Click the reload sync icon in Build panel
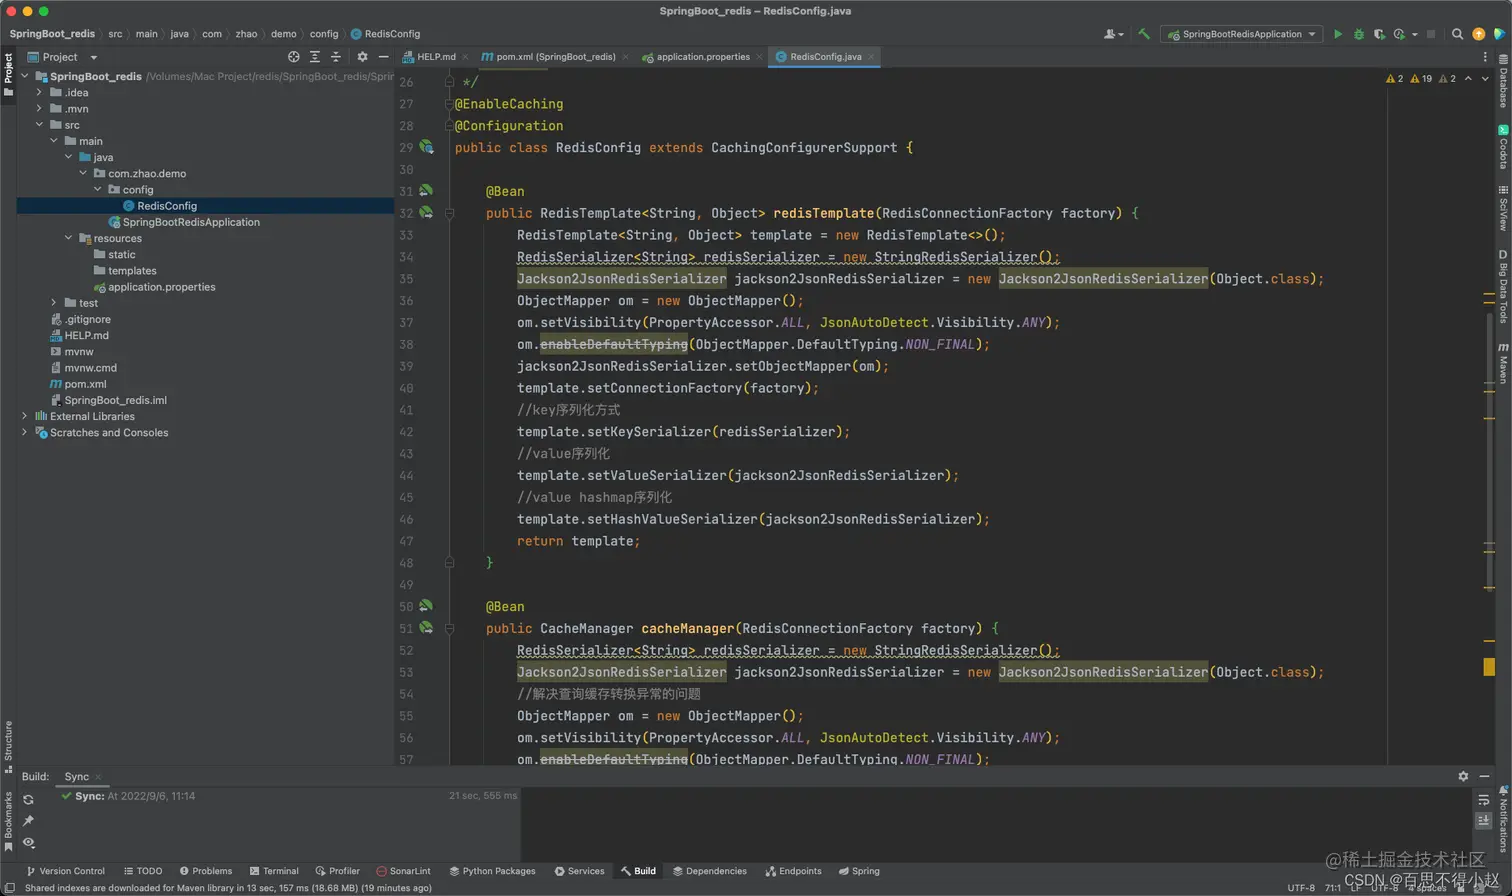The height and width of the screenshot is (896, 1512). pyautogui.click(x=28, y=799)
